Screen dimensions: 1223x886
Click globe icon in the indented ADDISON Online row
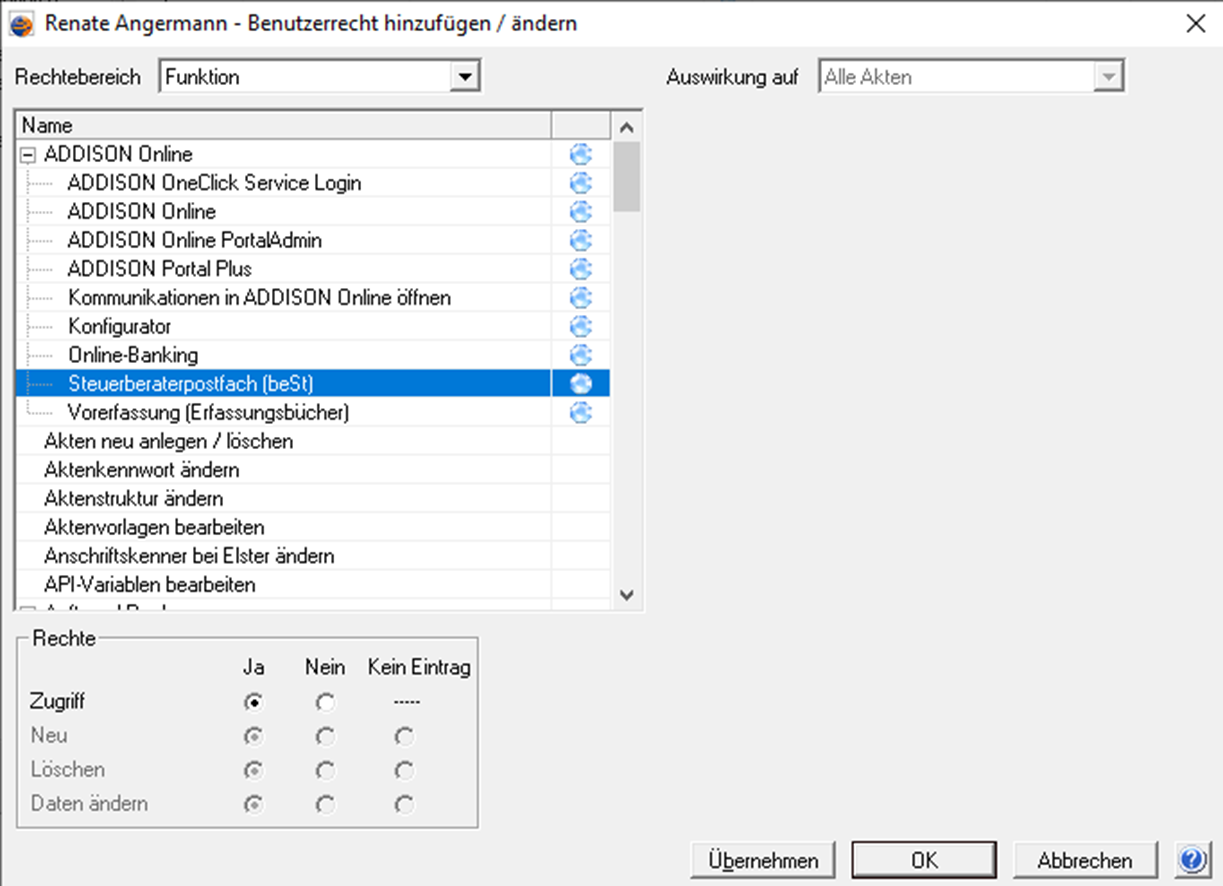coord(581,212)
